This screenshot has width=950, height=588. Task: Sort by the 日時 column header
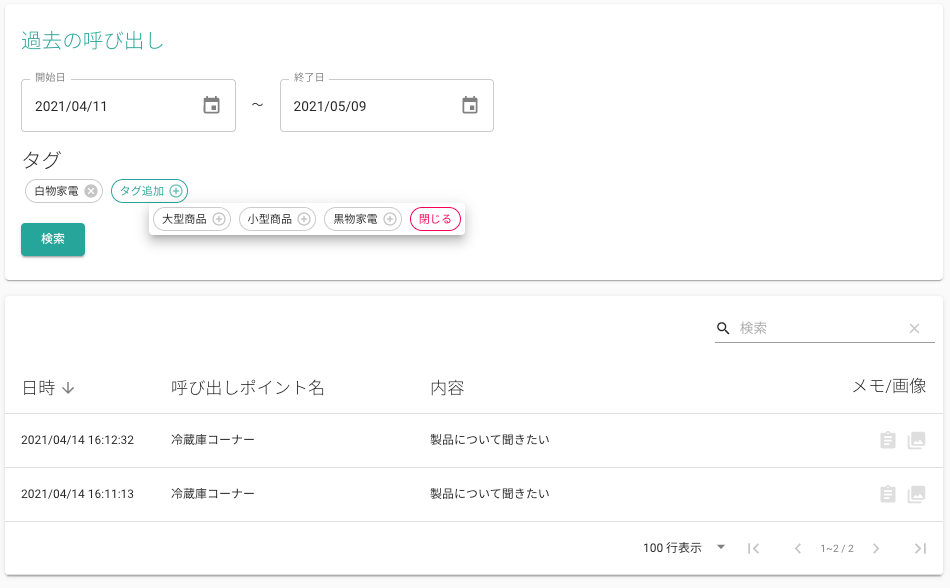[48, 388]
